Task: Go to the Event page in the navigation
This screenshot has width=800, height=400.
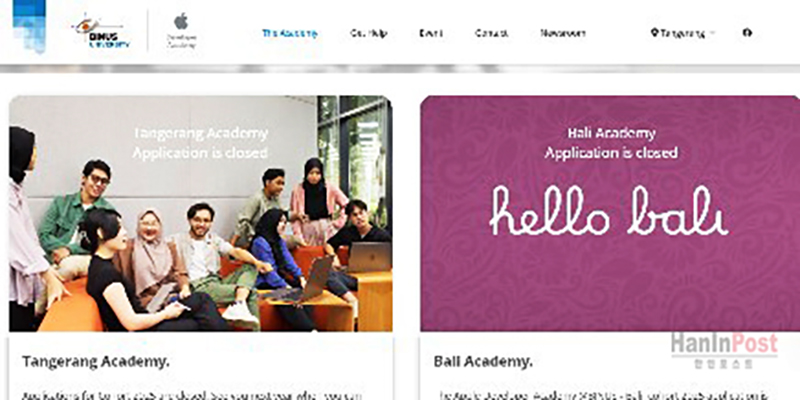Action: click(431, 33)
